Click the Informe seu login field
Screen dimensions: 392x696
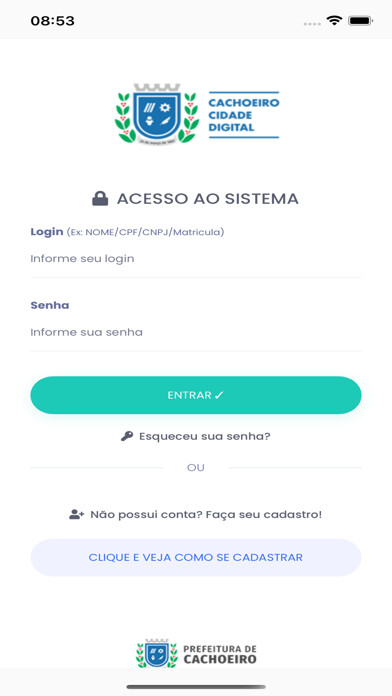coord(196,259)
